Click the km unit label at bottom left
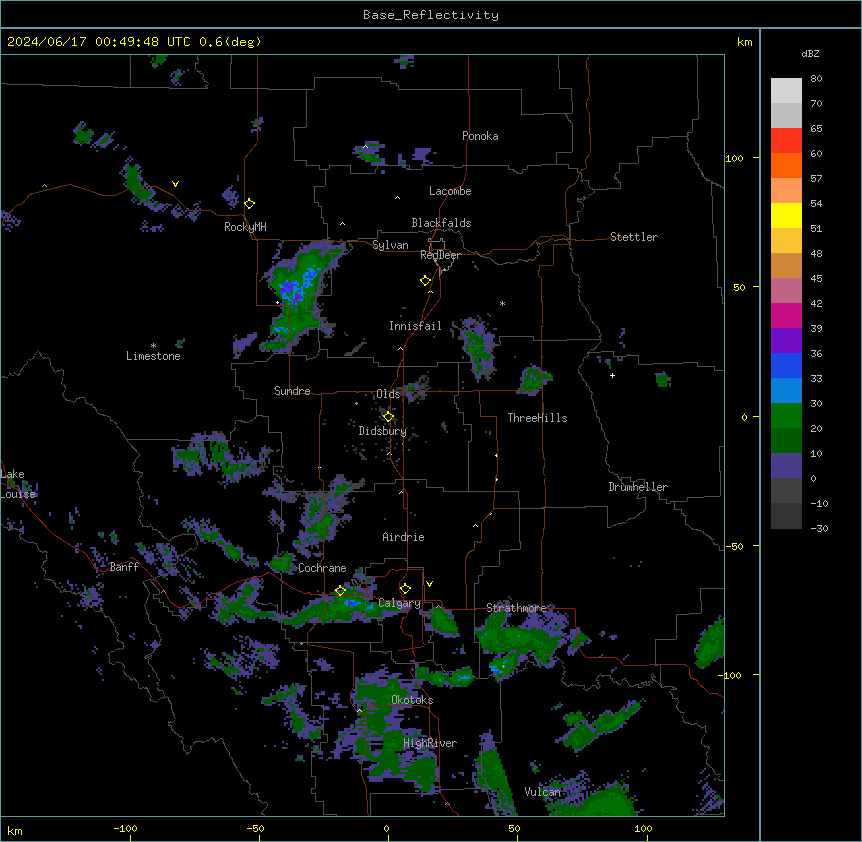Viewport: 862px width, 842px height. click(15, 830)
